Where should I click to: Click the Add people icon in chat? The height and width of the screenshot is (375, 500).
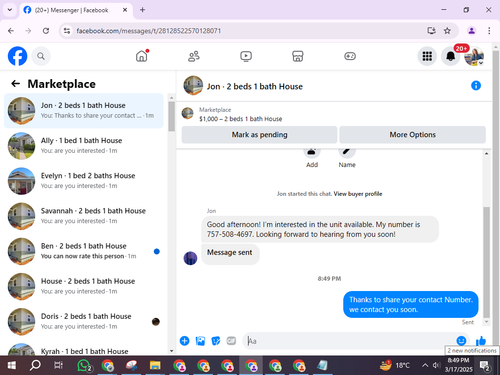click(312, 152)
